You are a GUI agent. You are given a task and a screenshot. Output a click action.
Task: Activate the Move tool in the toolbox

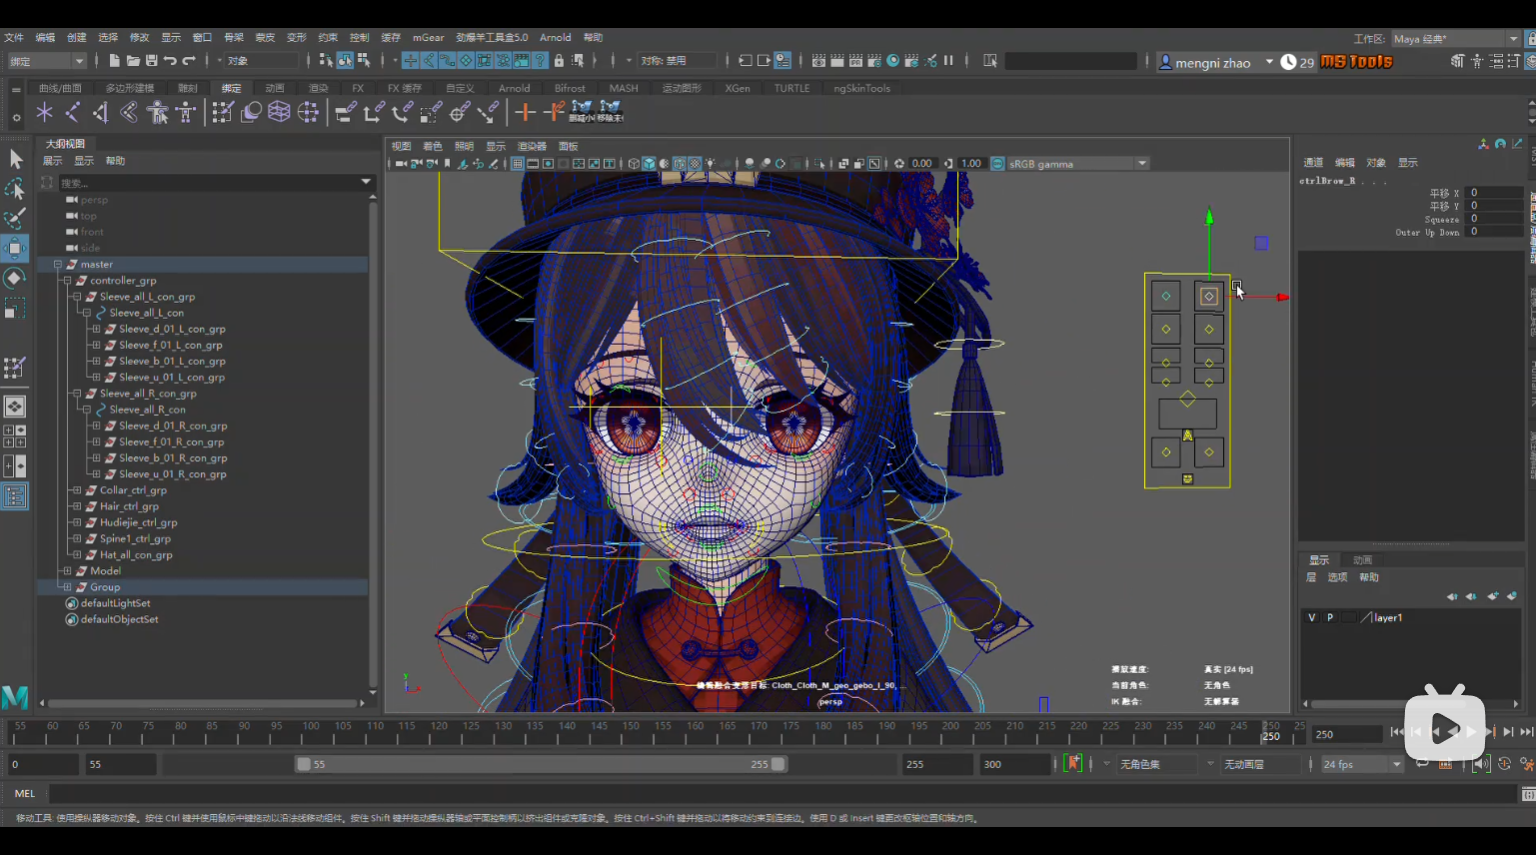pyautogui.click(x=15, y=248)
